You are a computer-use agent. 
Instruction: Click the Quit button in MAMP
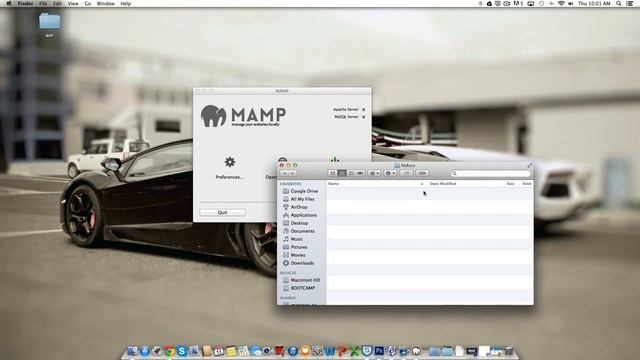222,212
